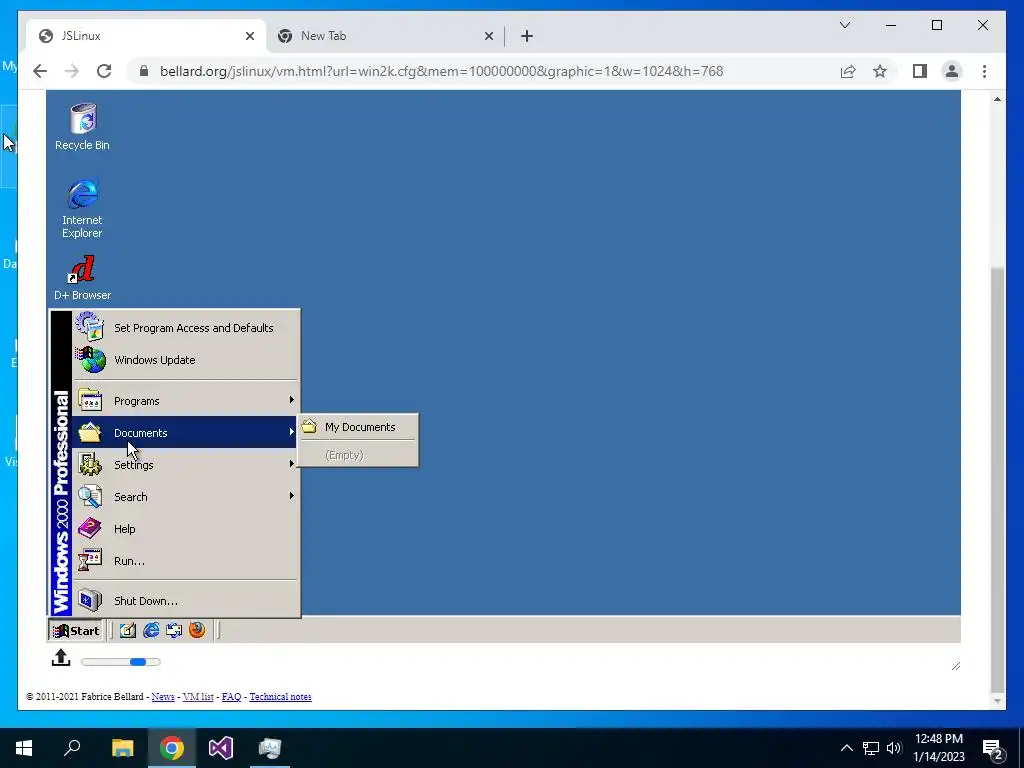Choose Run... in the Start menu

point(186,560)
